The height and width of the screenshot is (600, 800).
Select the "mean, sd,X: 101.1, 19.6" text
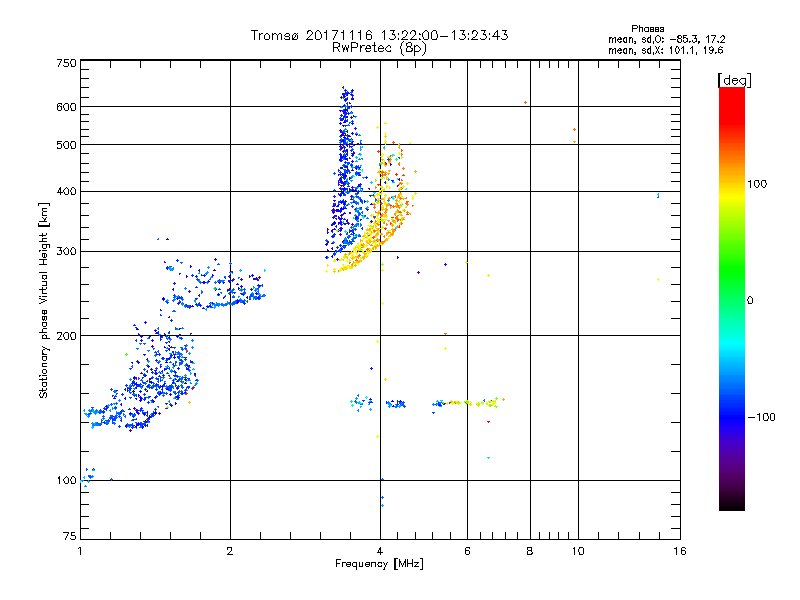pyautogui.click(x=665, y=50)
